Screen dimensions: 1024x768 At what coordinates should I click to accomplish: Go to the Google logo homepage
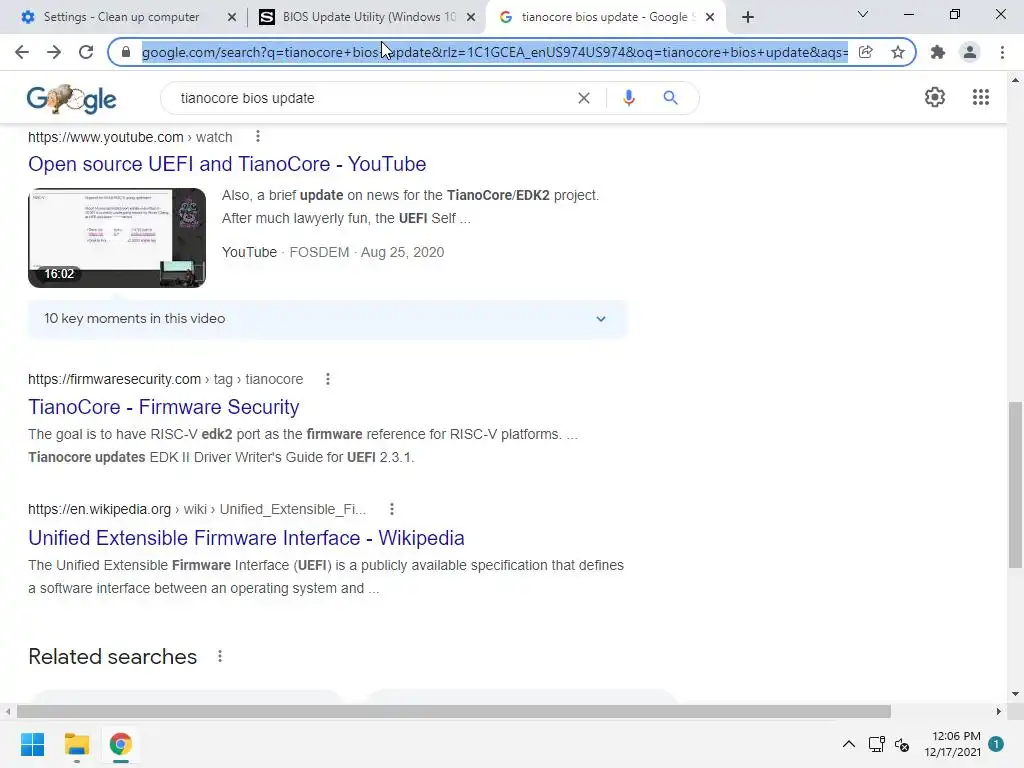[71, 99]
